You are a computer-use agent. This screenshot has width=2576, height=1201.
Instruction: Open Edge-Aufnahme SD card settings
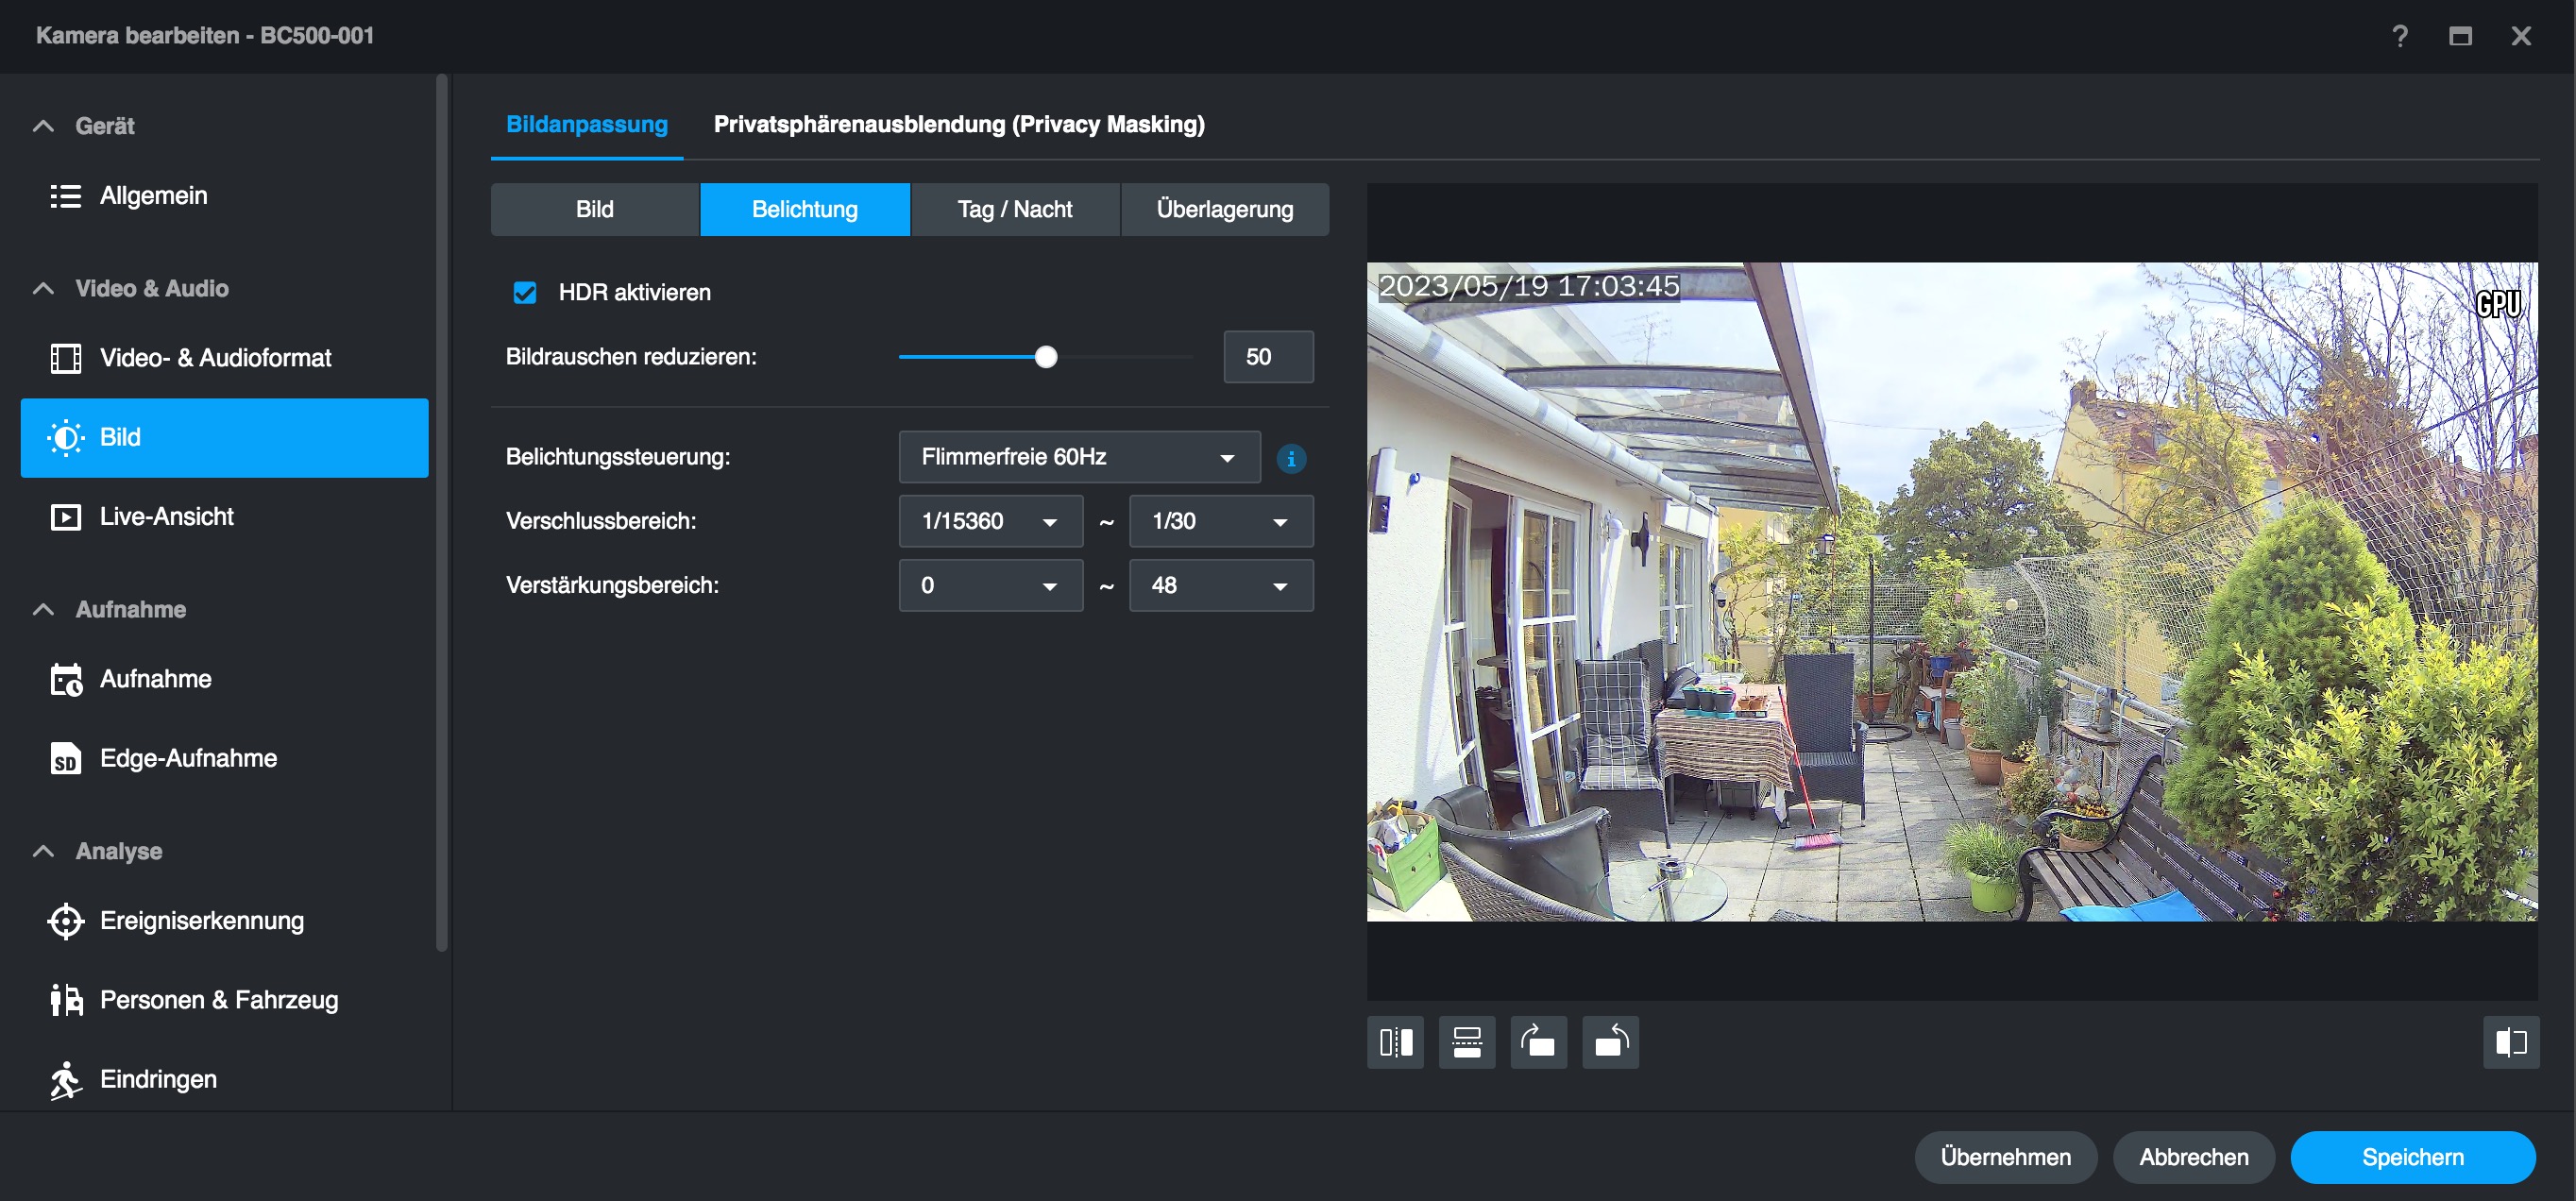coord(188,758)
